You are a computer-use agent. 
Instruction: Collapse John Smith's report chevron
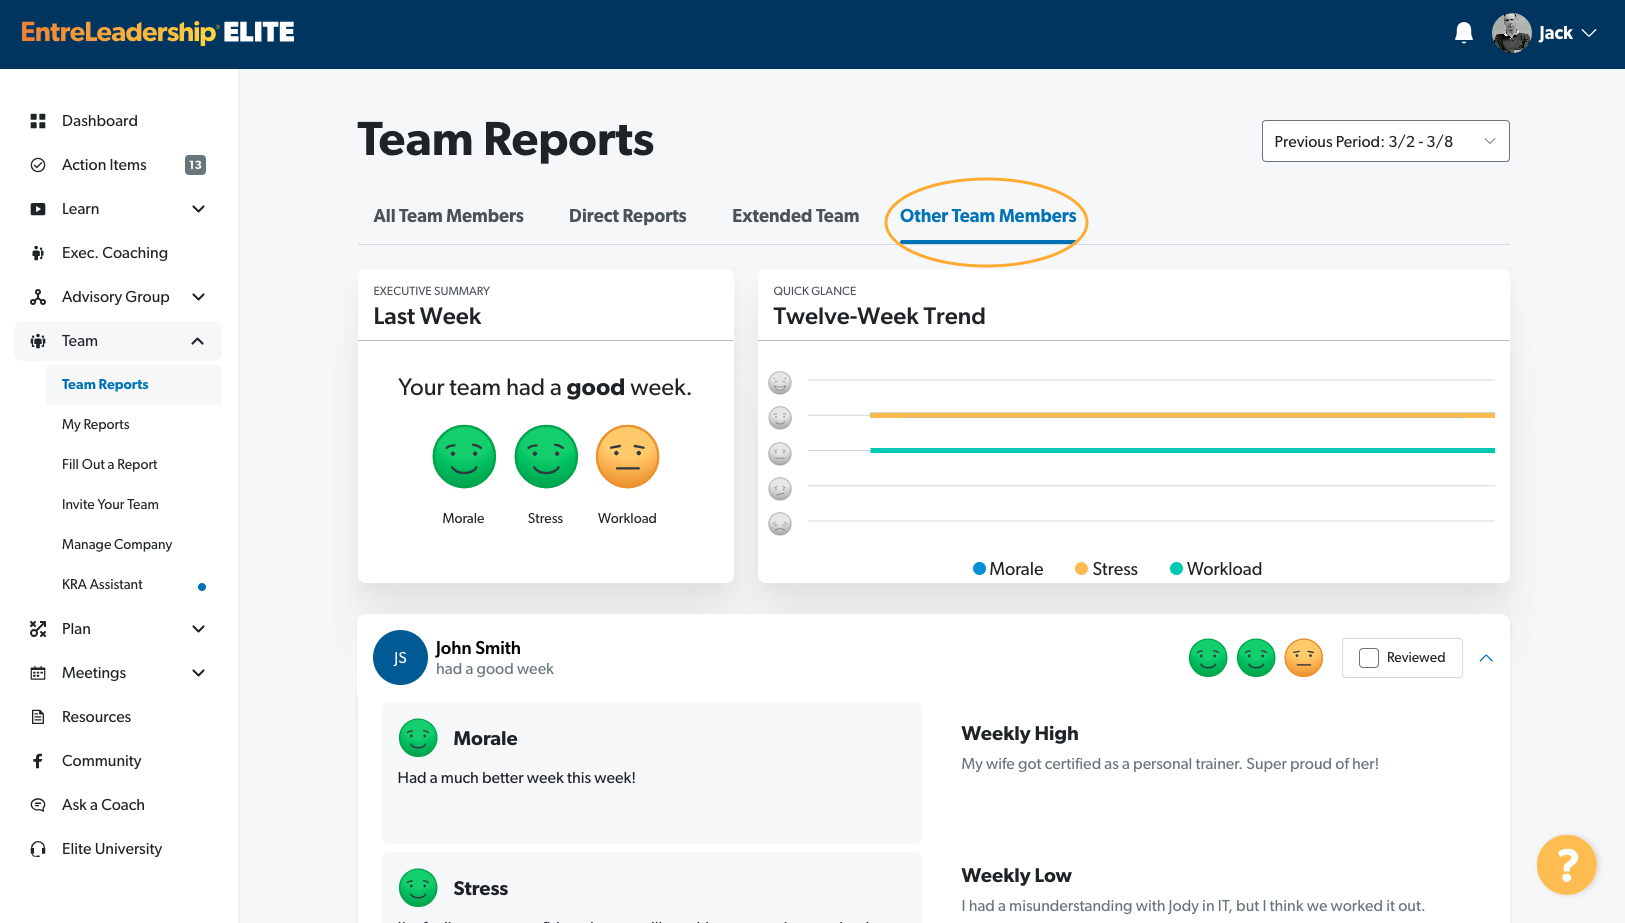1486,658
